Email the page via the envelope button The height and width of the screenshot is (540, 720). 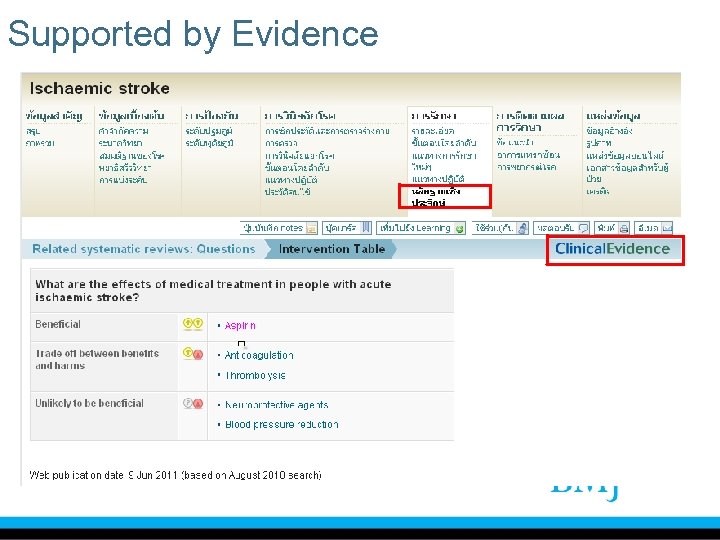[653, 228]
